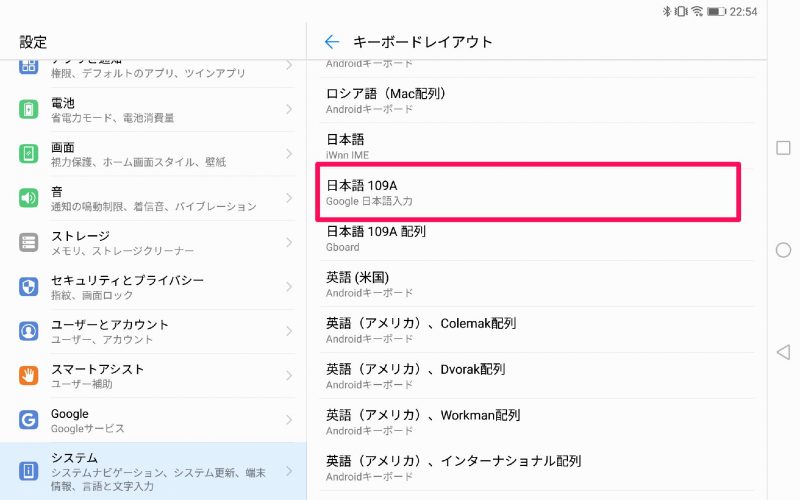Open the 画面 display settings icon
Image resolution: width=800 pixels, height=500 pixels.
29,154
